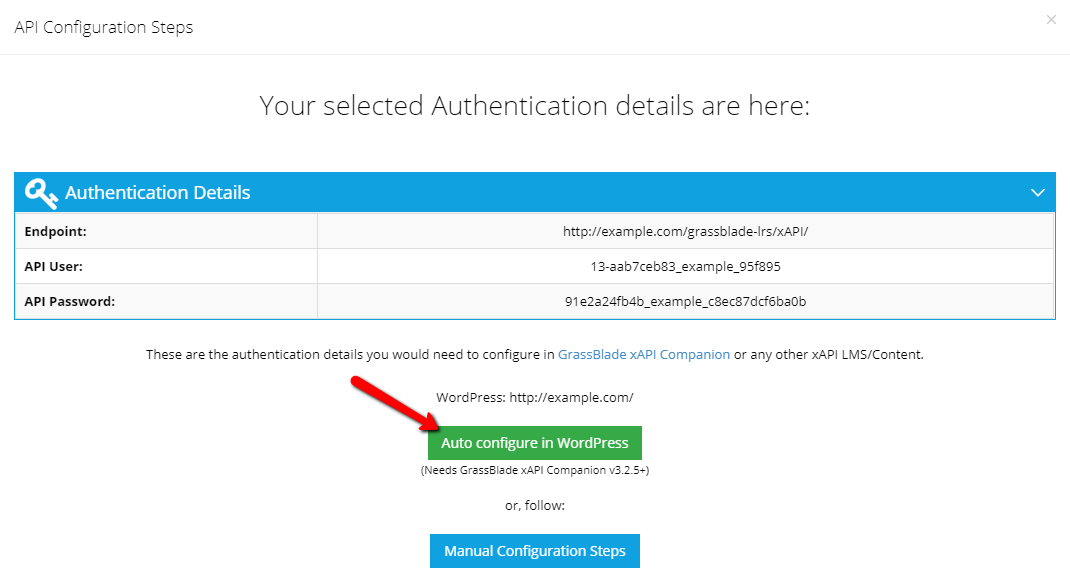Click the 'These are the authentication details' sentence
Viewport: 1070px width, 580px height.
534,354
